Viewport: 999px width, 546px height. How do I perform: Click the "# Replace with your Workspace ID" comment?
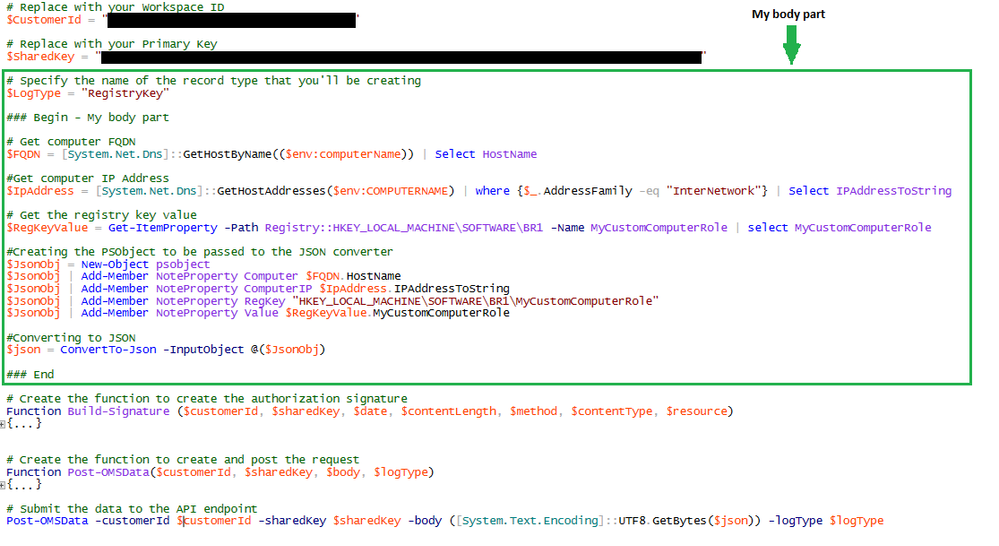tap(115, 7)
